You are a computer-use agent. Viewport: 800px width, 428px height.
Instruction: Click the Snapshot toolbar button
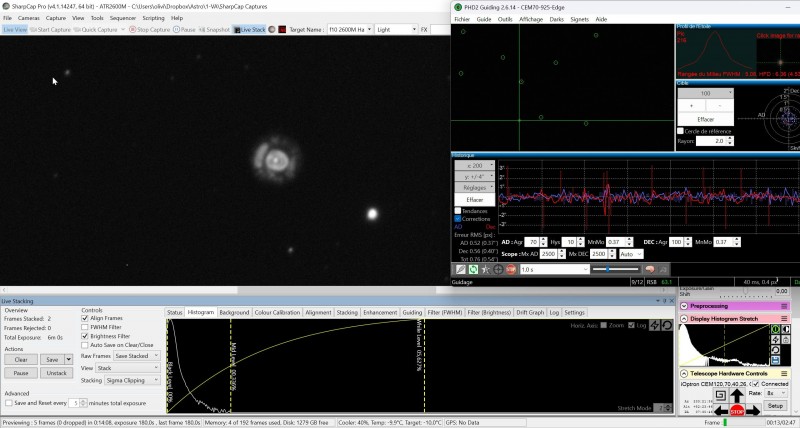214,30
